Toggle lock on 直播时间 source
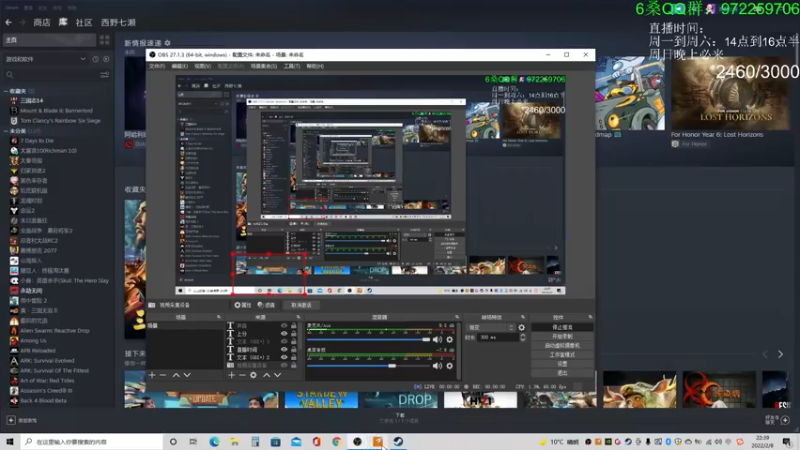The image size is (800, 450). tap(293, 349)
